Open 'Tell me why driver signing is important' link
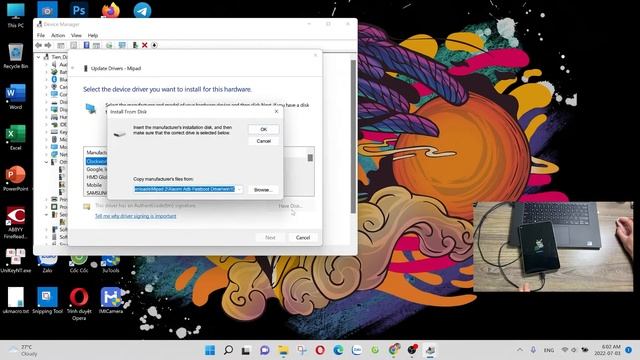The height and width of the screenshot is (360, 640). 136,216
